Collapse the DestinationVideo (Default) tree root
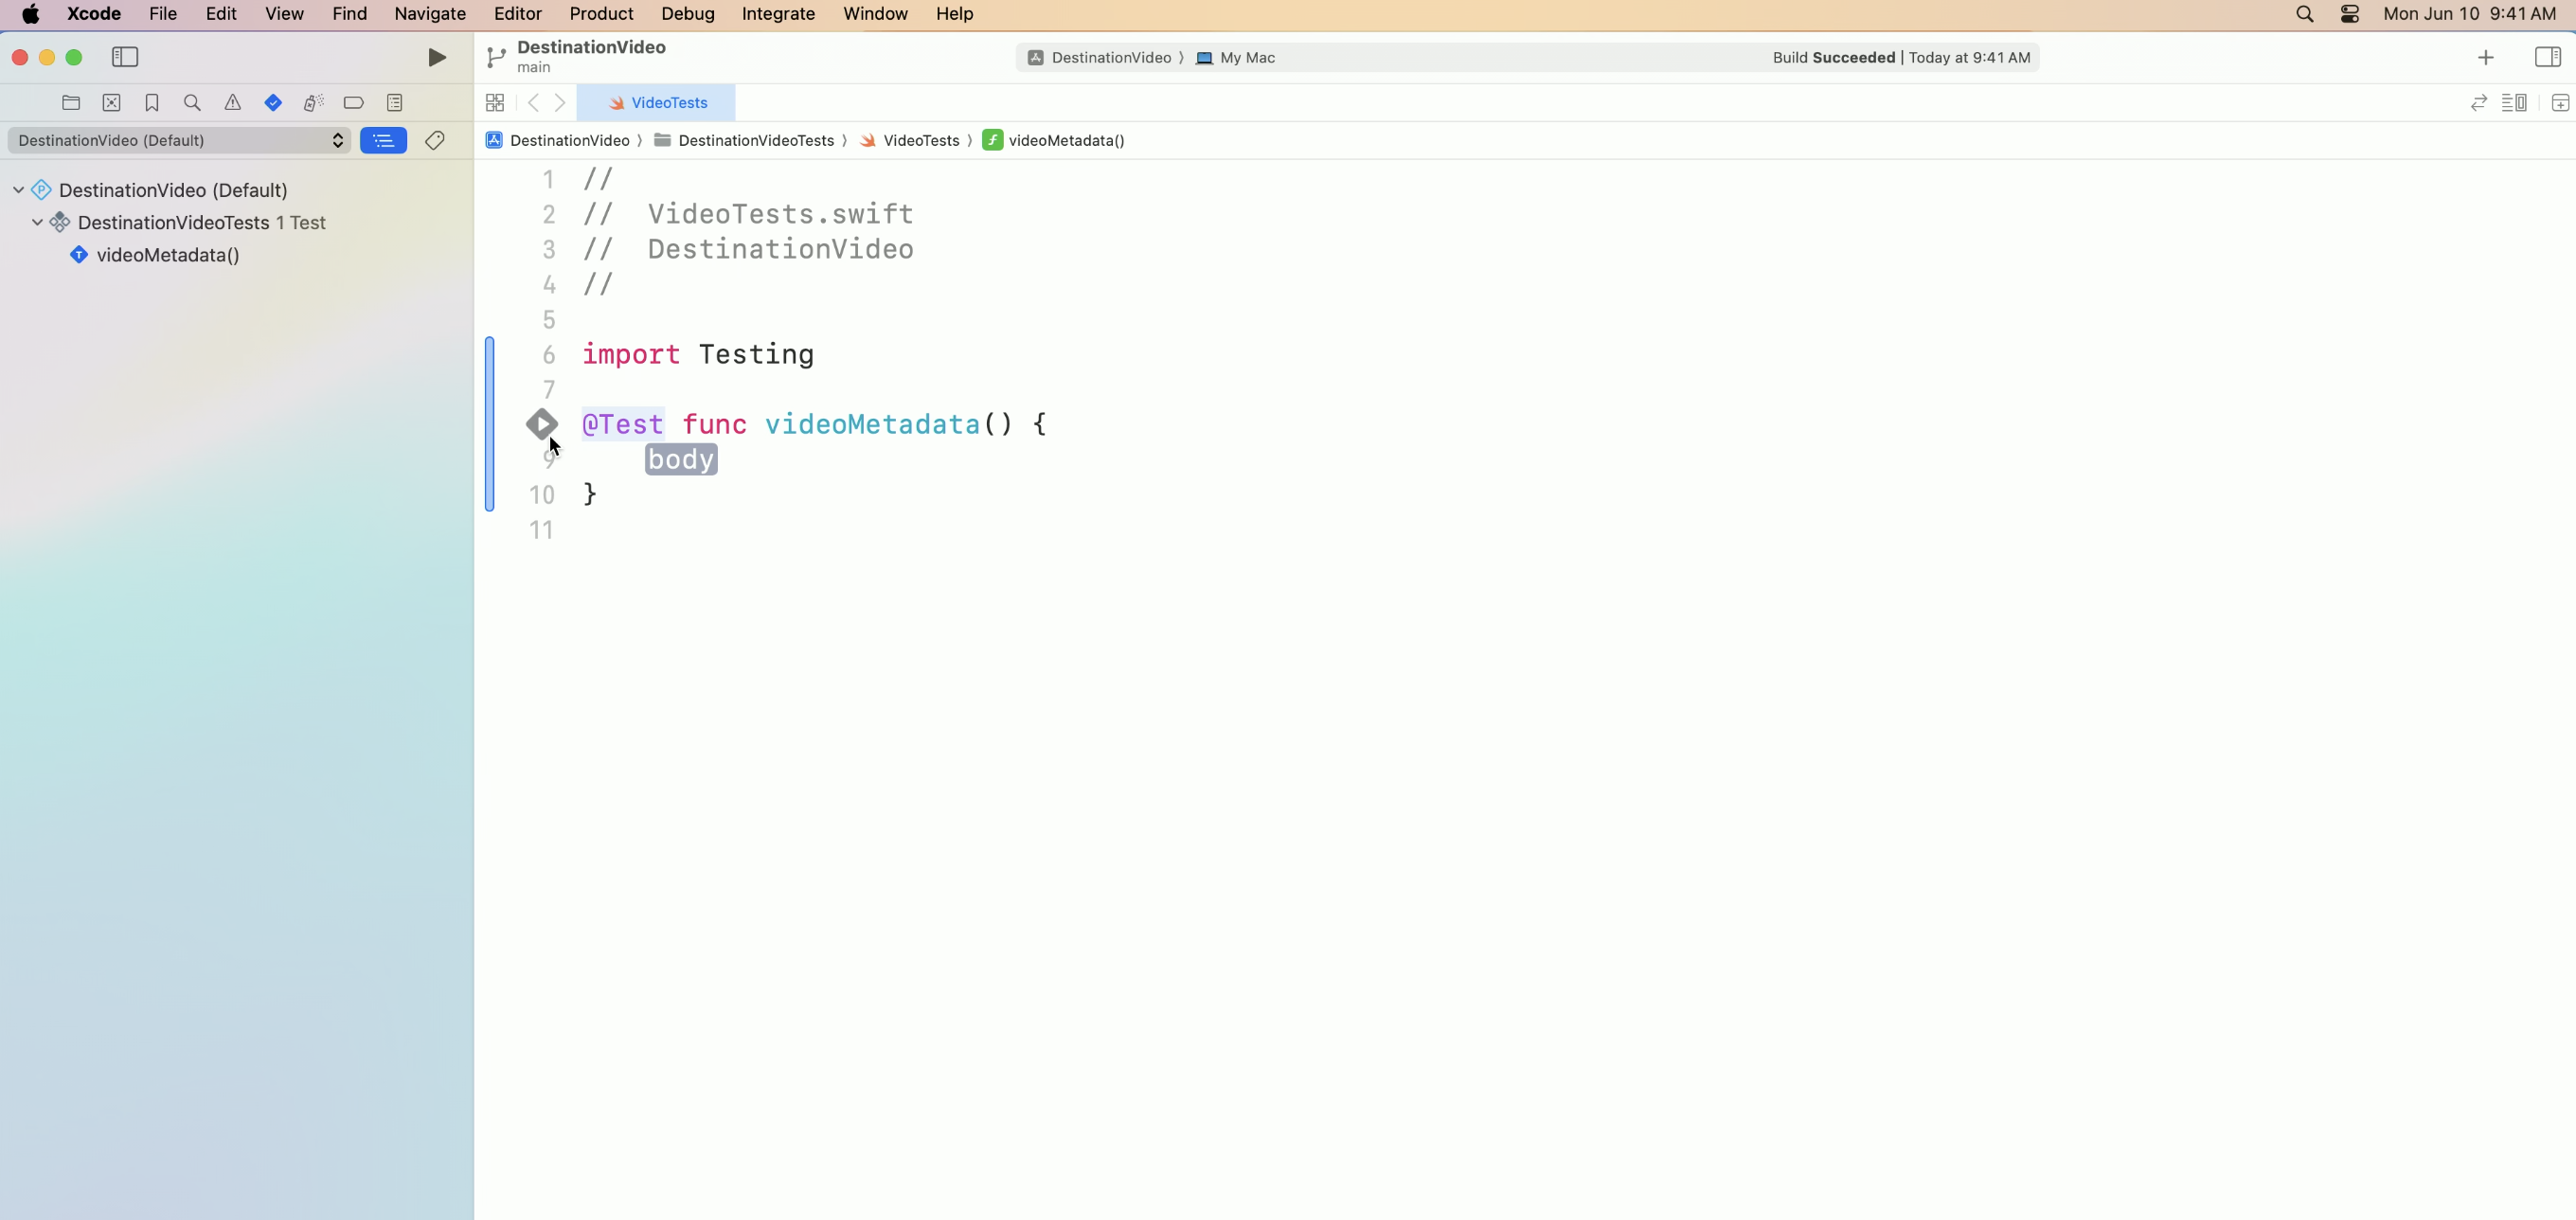 click(18, 190)
